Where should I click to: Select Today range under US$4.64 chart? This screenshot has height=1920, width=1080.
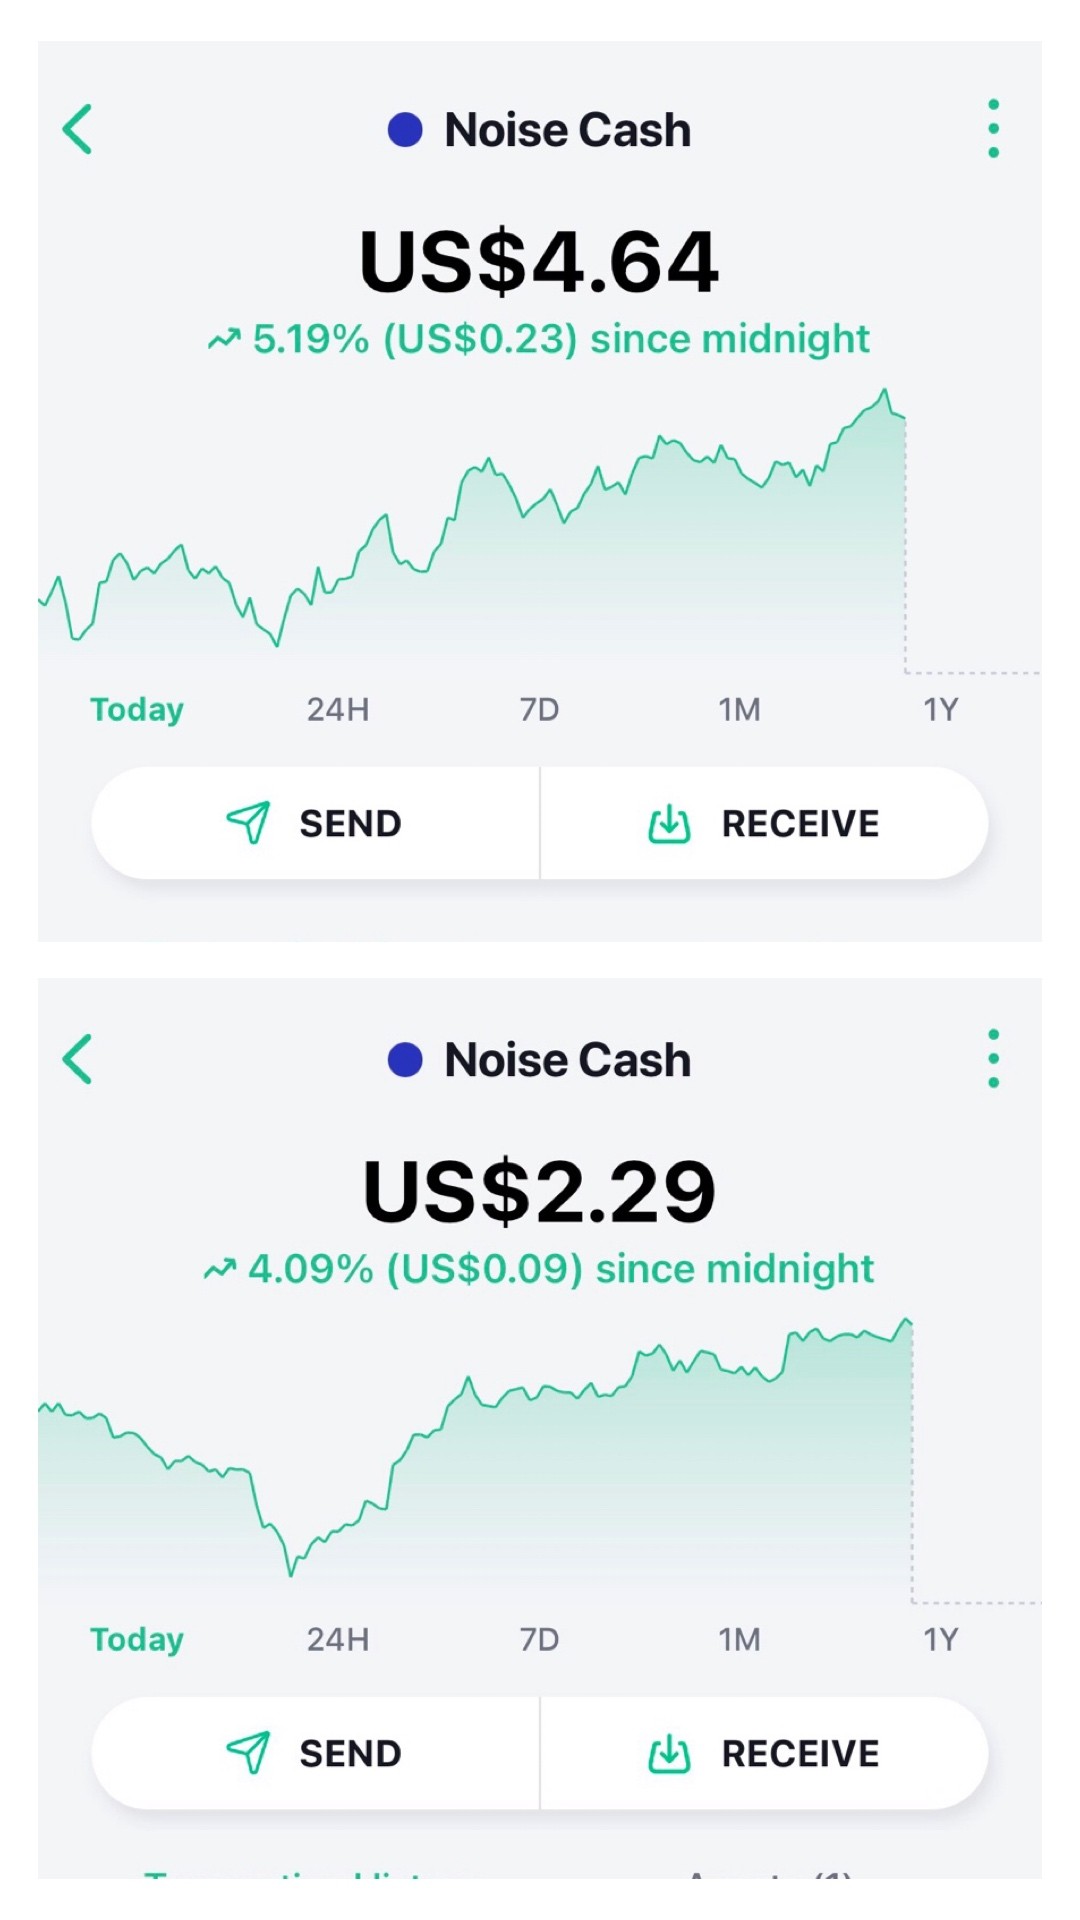pos(137,710)
